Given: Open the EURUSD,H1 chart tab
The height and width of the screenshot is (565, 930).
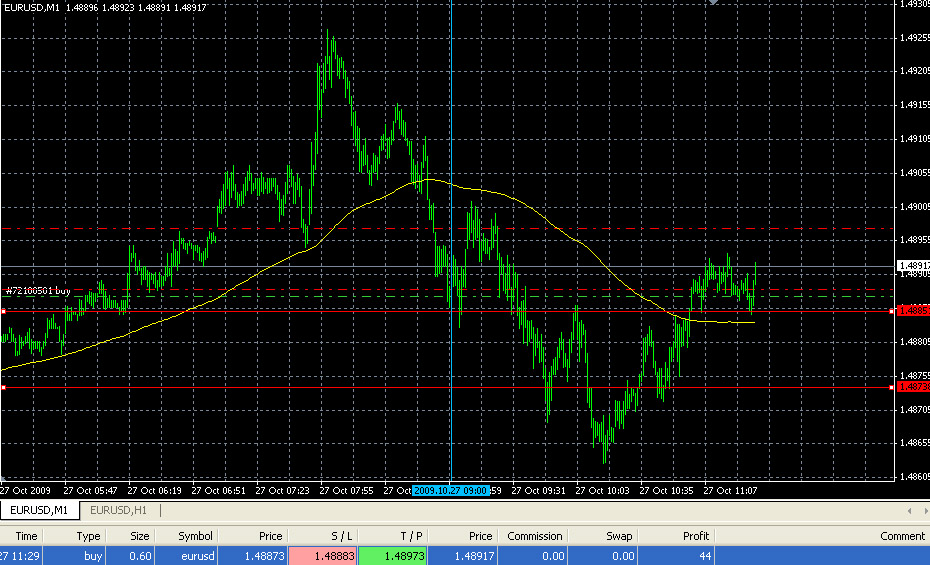Looking at the screenshot, I should [118, 510].
